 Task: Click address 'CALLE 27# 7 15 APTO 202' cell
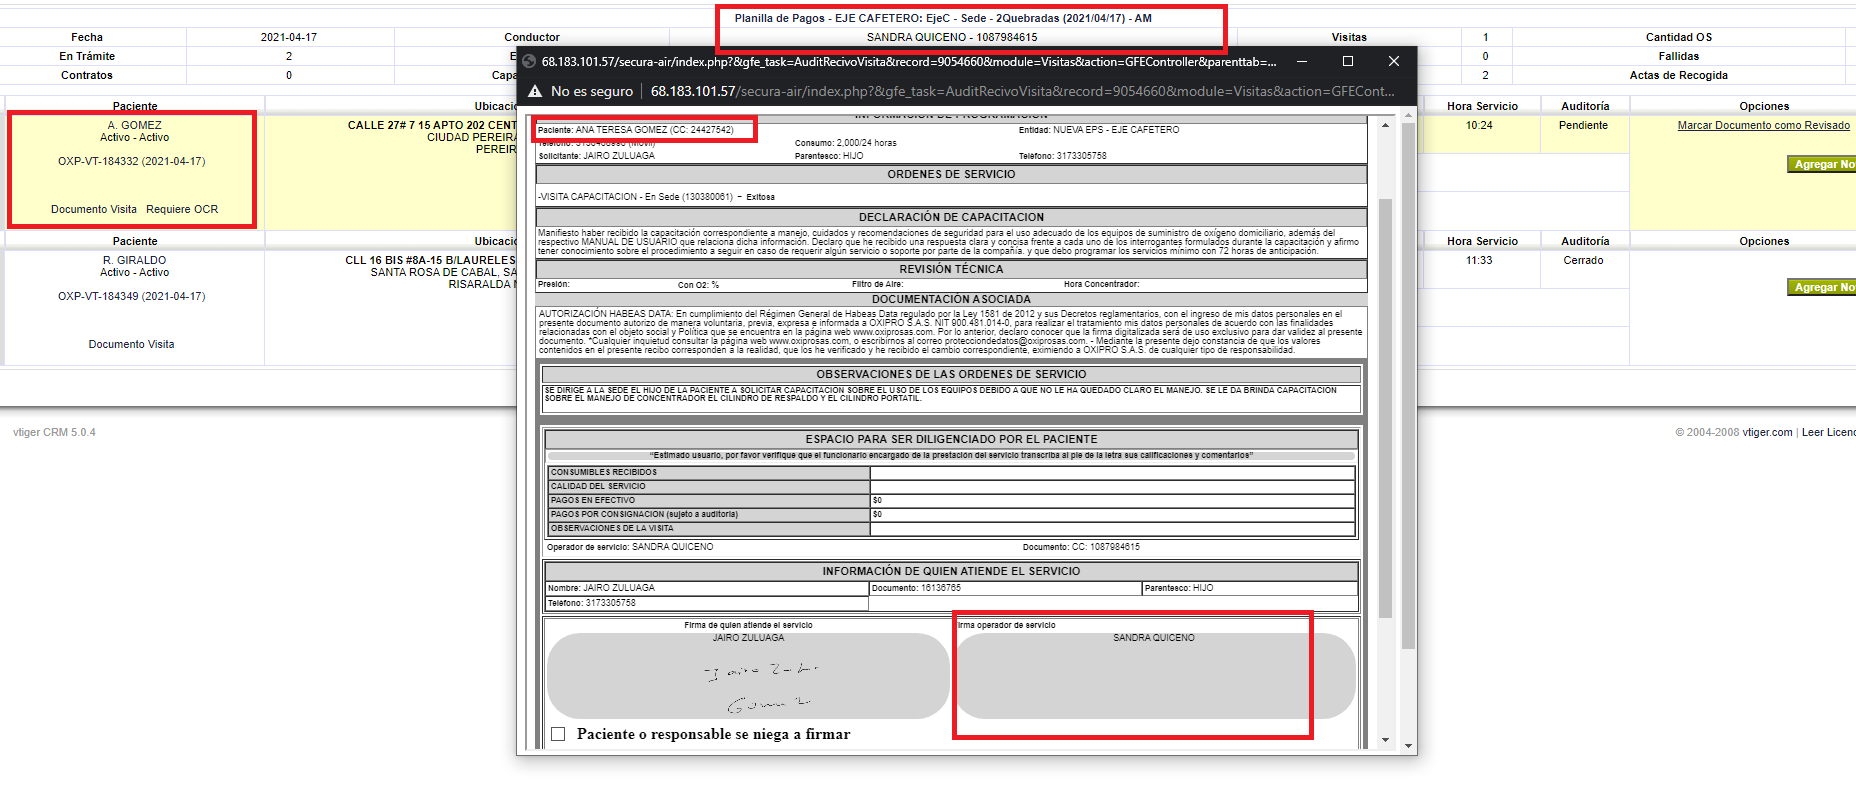(x=432, y=125)
